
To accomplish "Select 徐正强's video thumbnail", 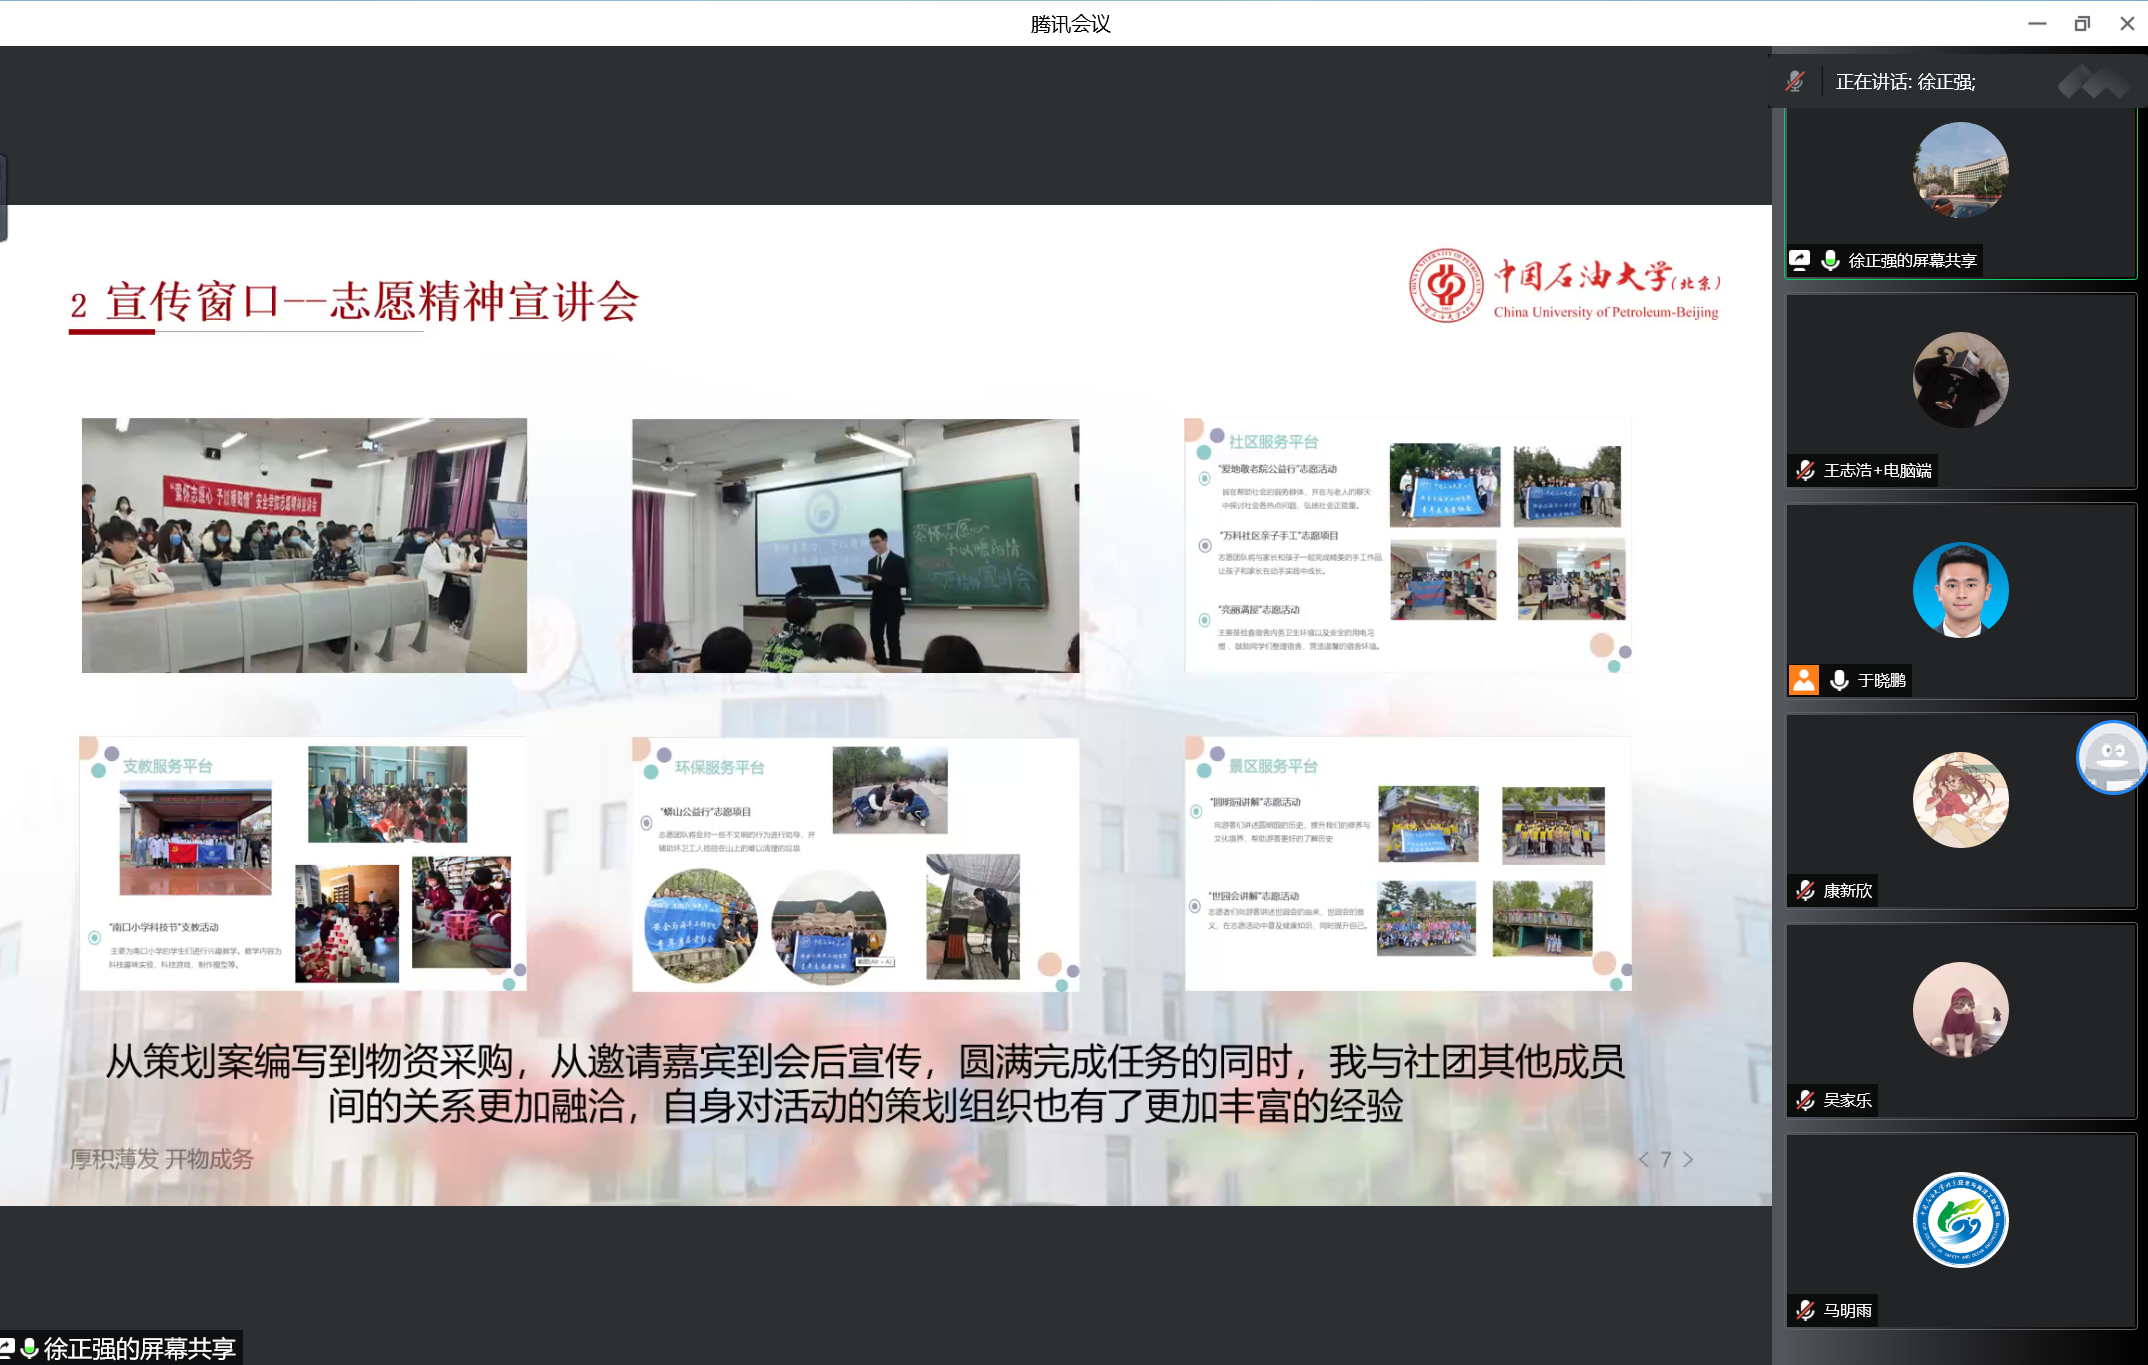I will (x=1961, y=170).
